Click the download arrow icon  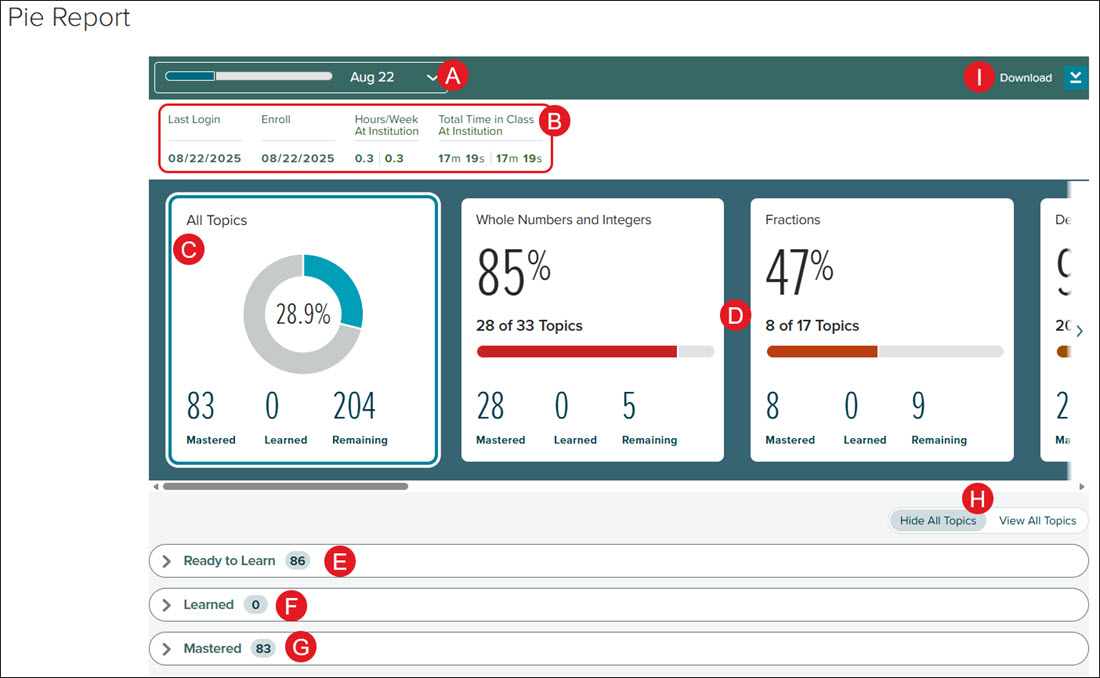coord(1075,77)
